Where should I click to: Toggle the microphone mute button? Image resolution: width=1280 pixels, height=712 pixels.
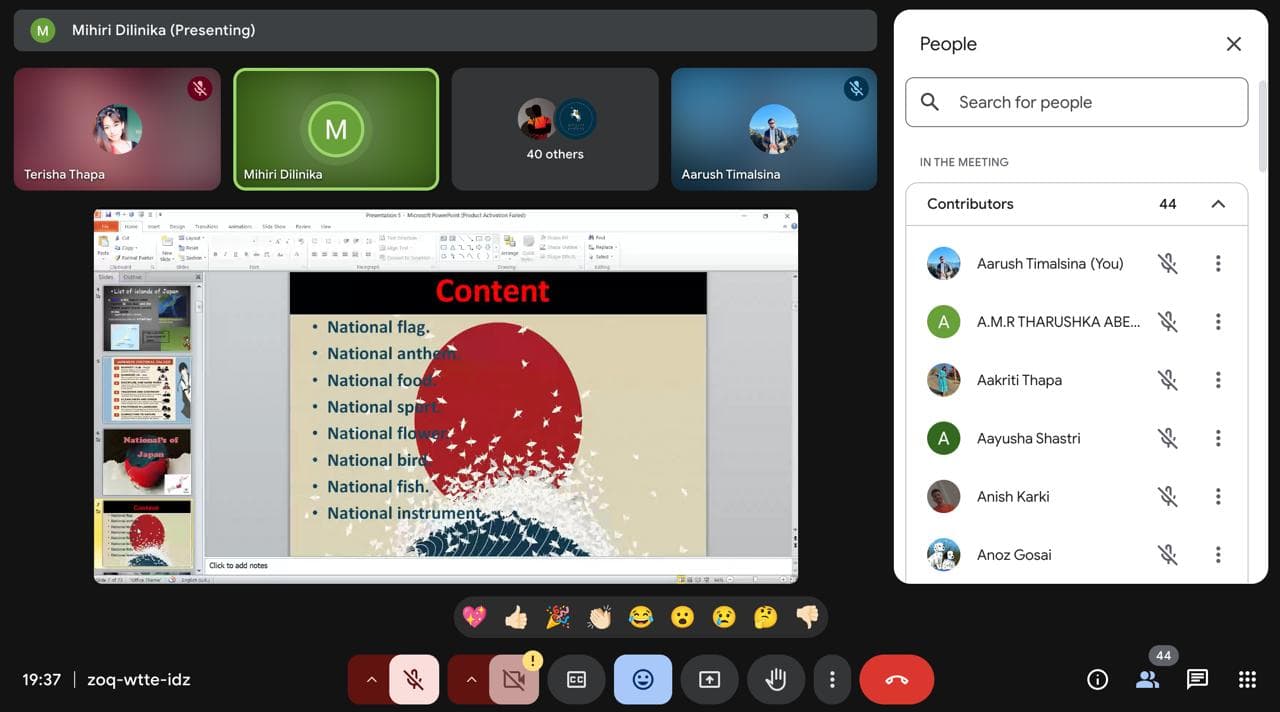413,680
